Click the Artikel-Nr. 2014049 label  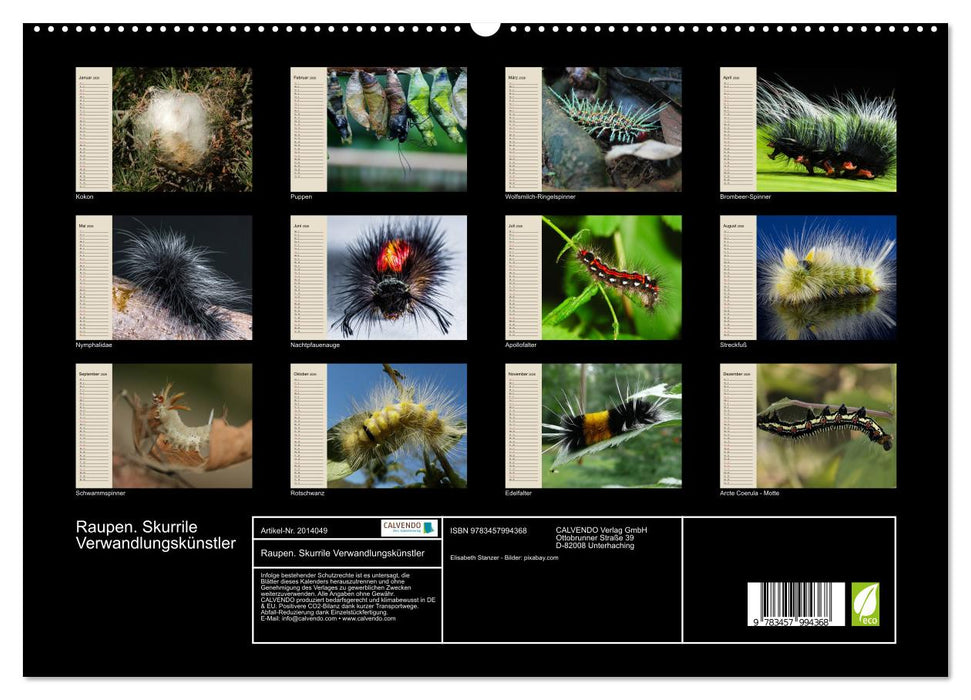tap(294, 529)
